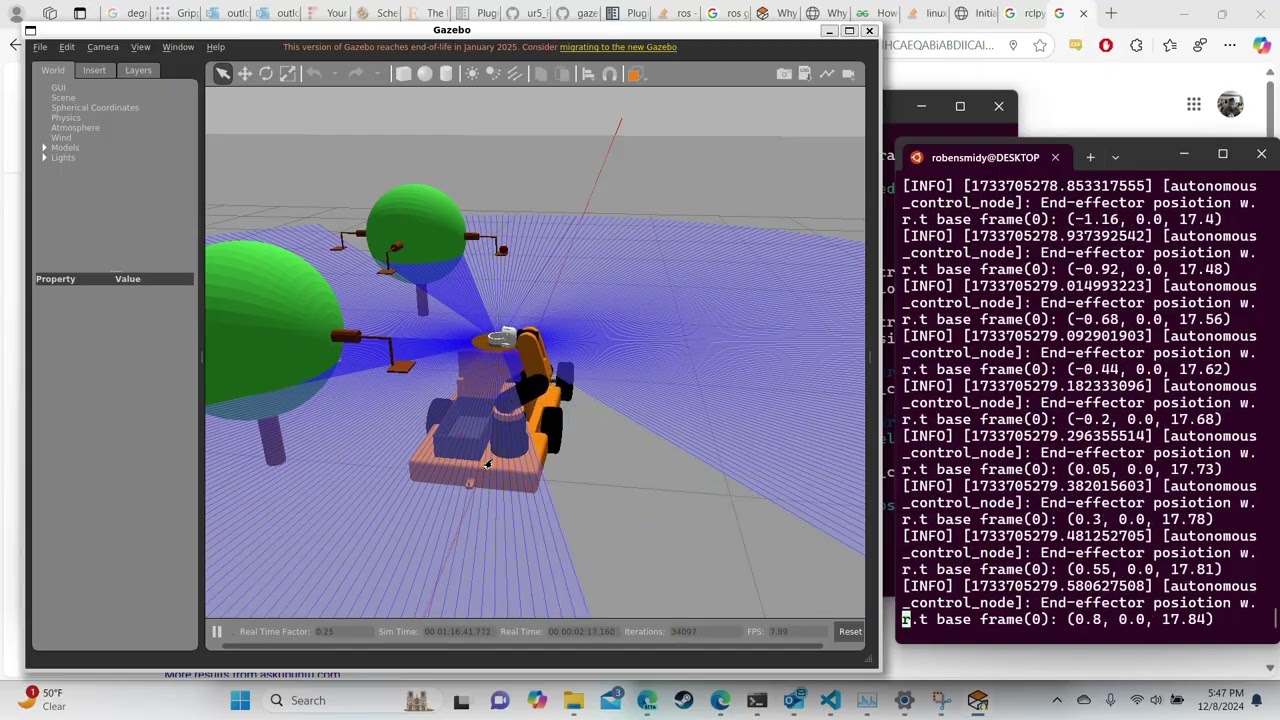Image resolution: width=1280 pixels, height=720 pixels.
Task: Activate the scale mode tool
Action: click(x=288, y=74)
